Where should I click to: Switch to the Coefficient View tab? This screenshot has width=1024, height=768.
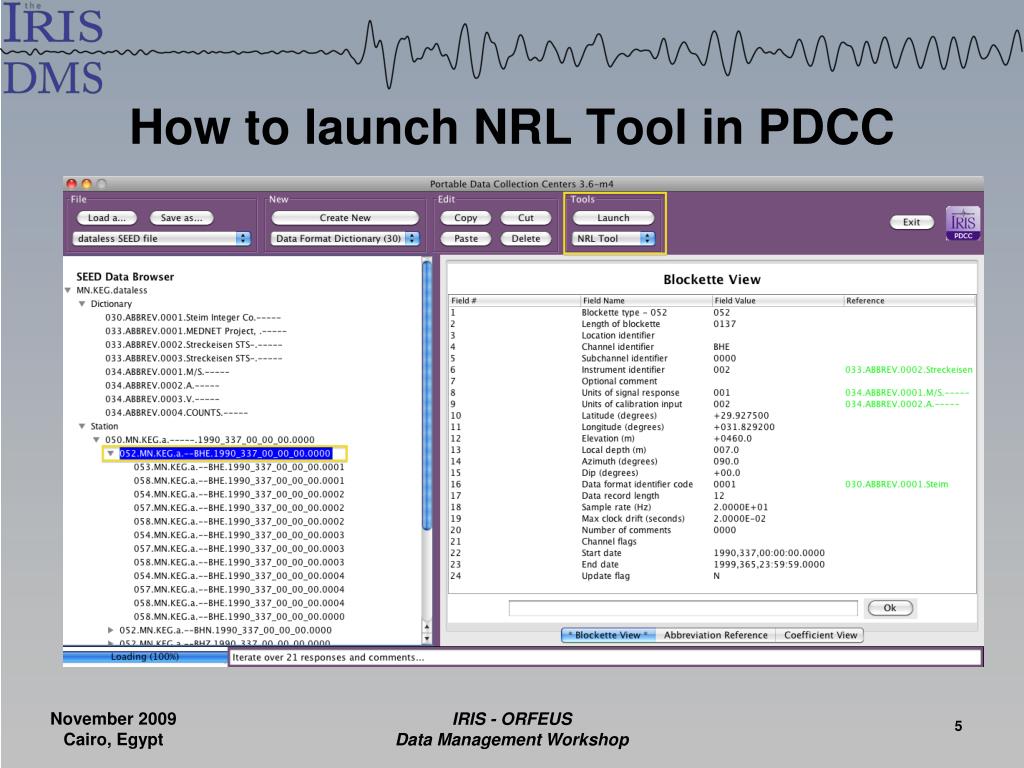(x=820, y=635)
